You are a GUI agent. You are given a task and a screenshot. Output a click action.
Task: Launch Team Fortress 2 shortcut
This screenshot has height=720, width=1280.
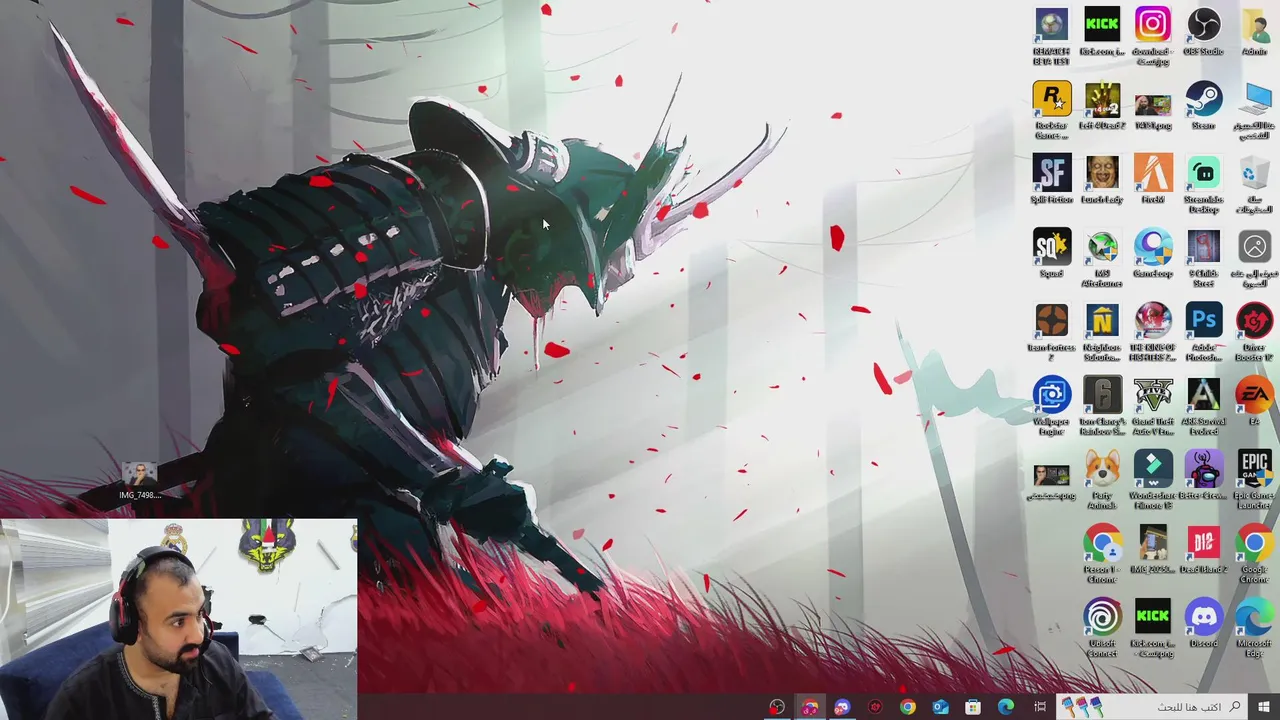(x=1051, y=332)
